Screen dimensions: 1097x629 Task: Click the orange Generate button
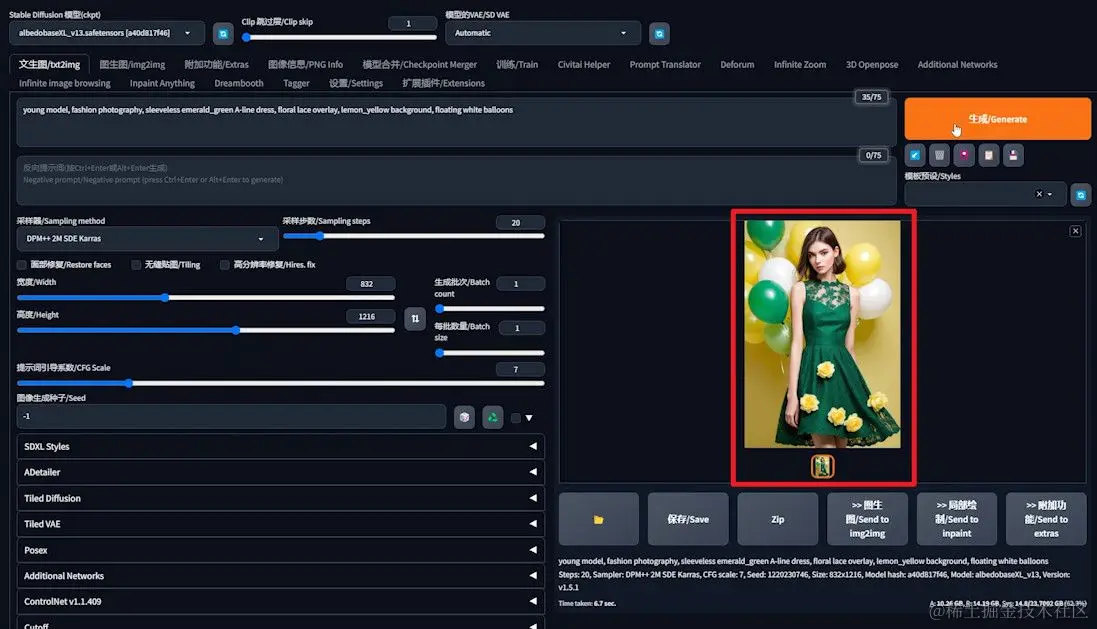coord(997,119)
